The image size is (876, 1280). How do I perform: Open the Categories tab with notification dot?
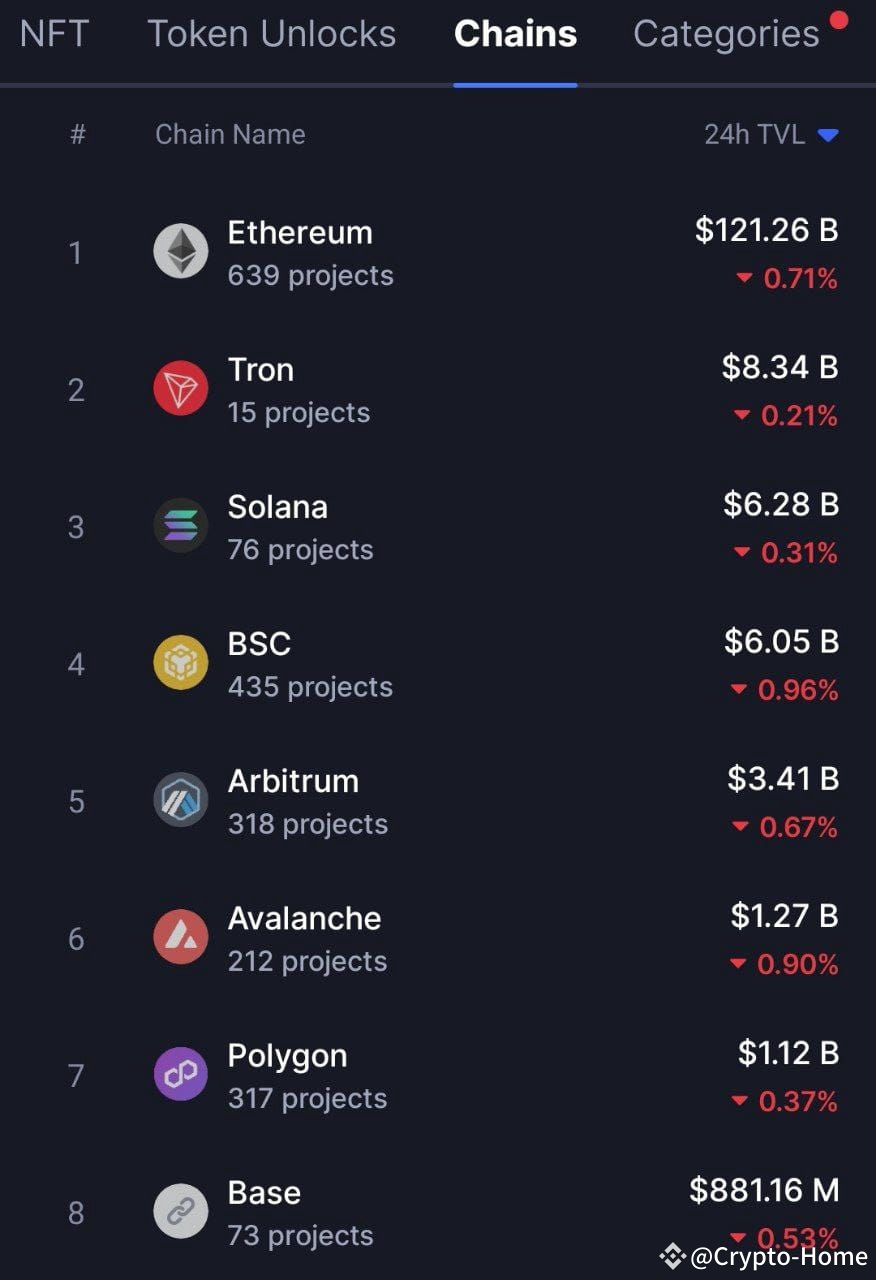[x=726, y=34]
